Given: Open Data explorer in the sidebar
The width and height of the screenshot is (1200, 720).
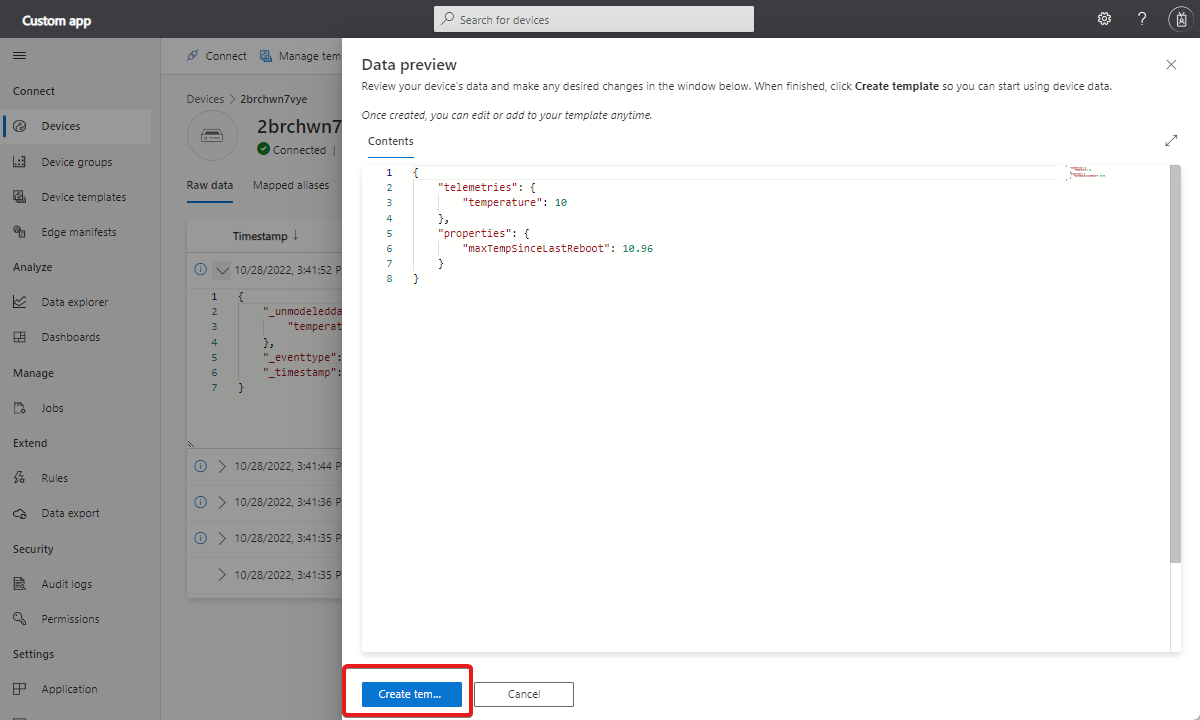Looking at the screenshot, I should 77,302.
